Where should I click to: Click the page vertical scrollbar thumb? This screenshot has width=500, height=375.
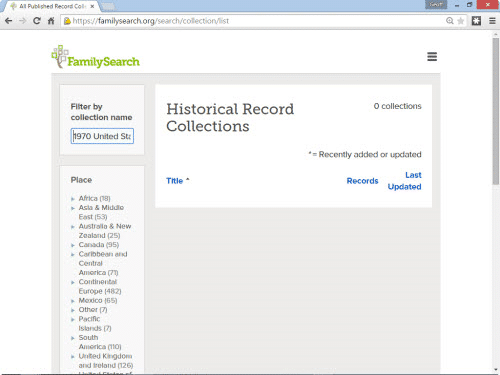pyautogui.click(x=496, y=111)
